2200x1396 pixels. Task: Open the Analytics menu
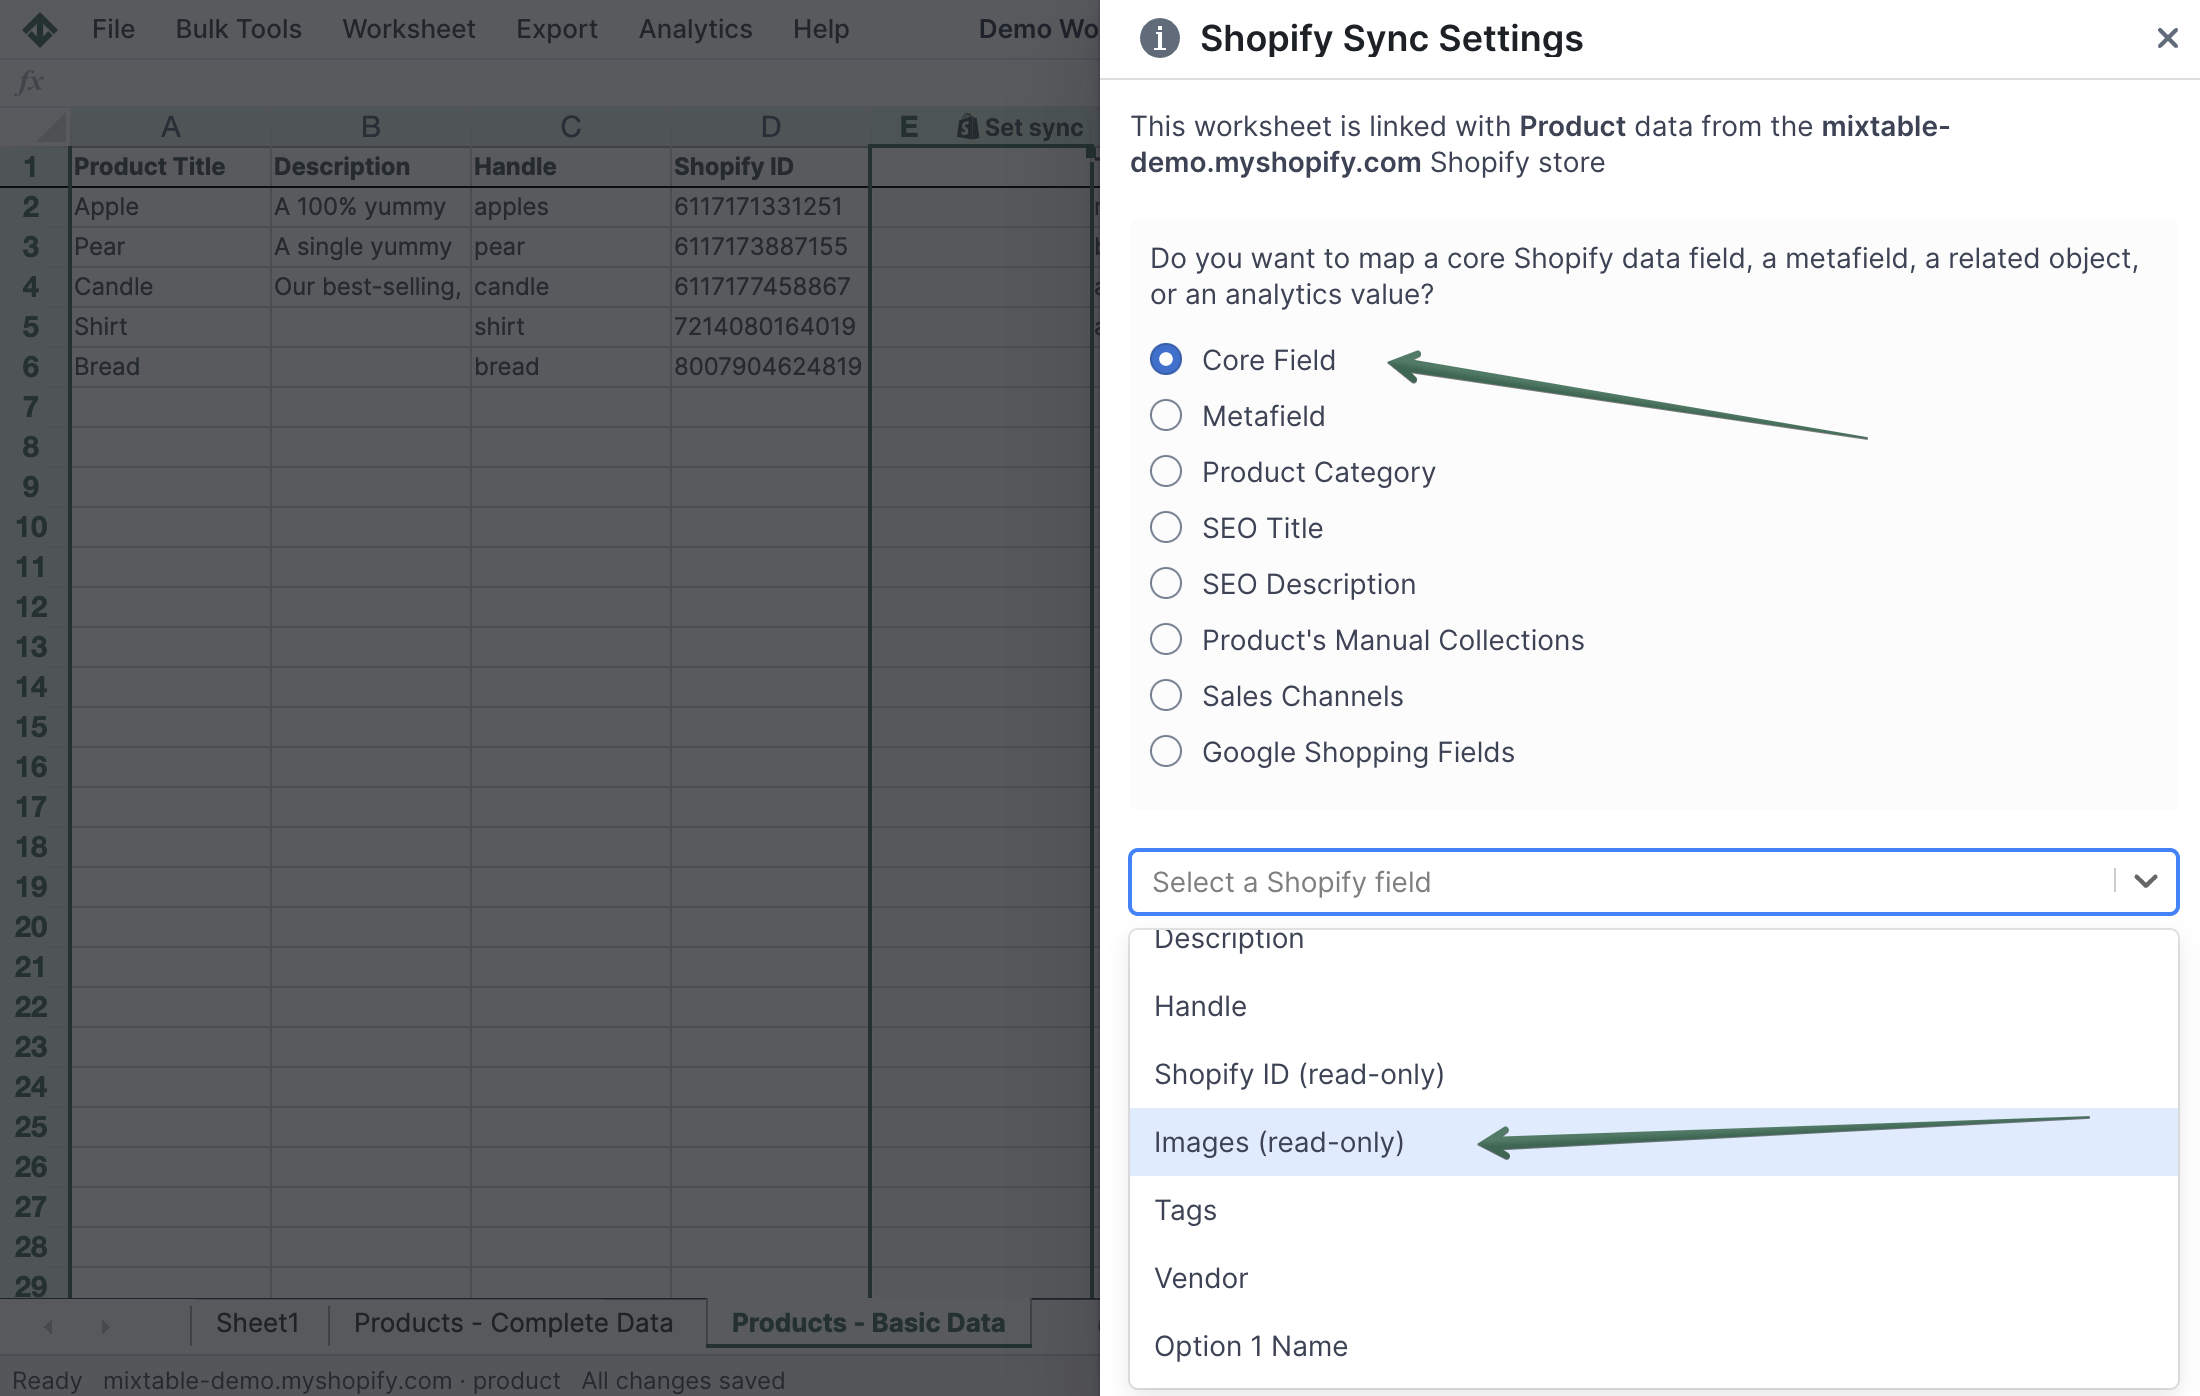[x=695, y=29]
